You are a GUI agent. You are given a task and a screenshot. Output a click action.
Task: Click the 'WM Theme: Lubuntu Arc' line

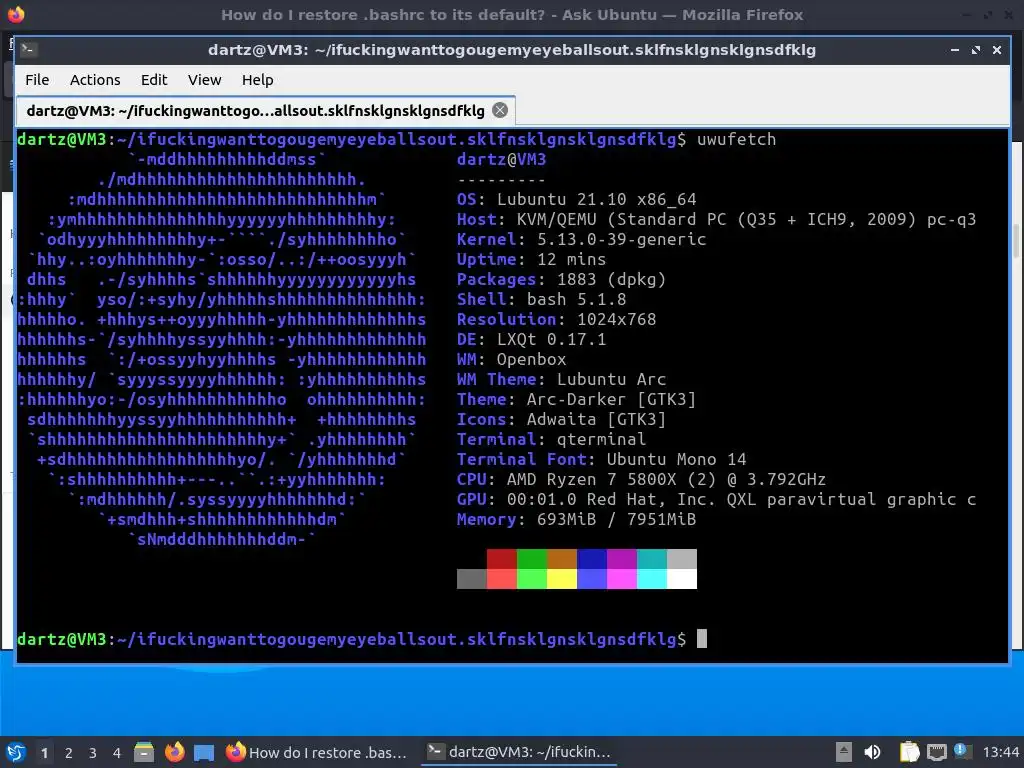tap(562, 379)
